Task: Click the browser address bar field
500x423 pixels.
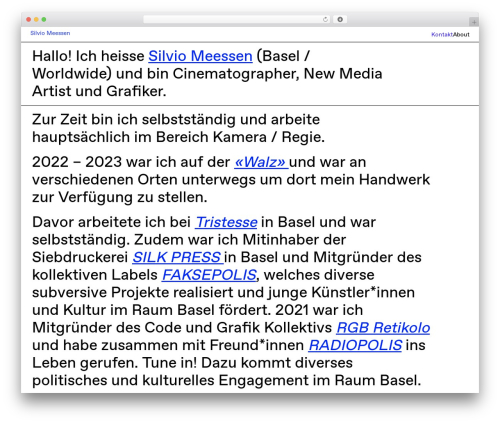Action: click(x=237, y=19)
